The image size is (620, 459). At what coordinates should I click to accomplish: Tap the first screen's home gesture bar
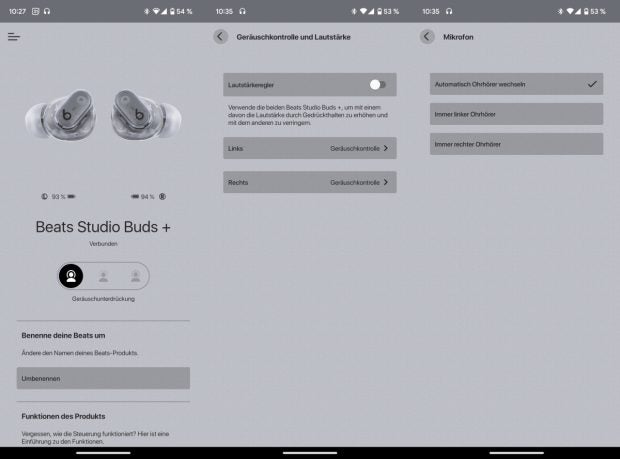(103, 453)
